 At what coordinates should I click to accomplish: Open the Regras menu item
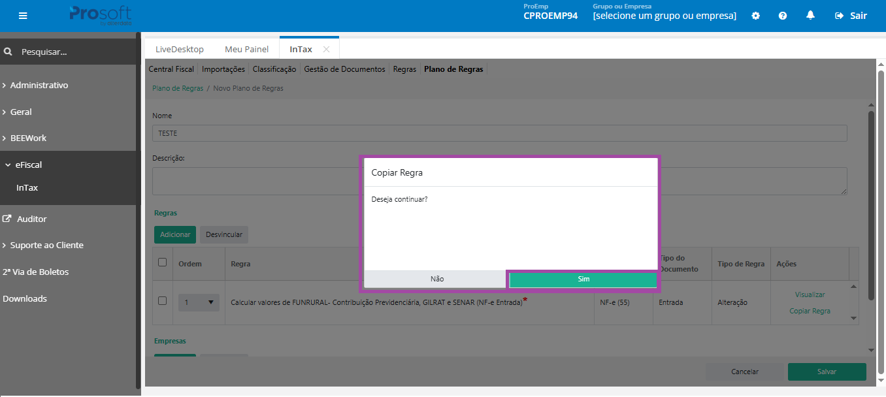405,69
